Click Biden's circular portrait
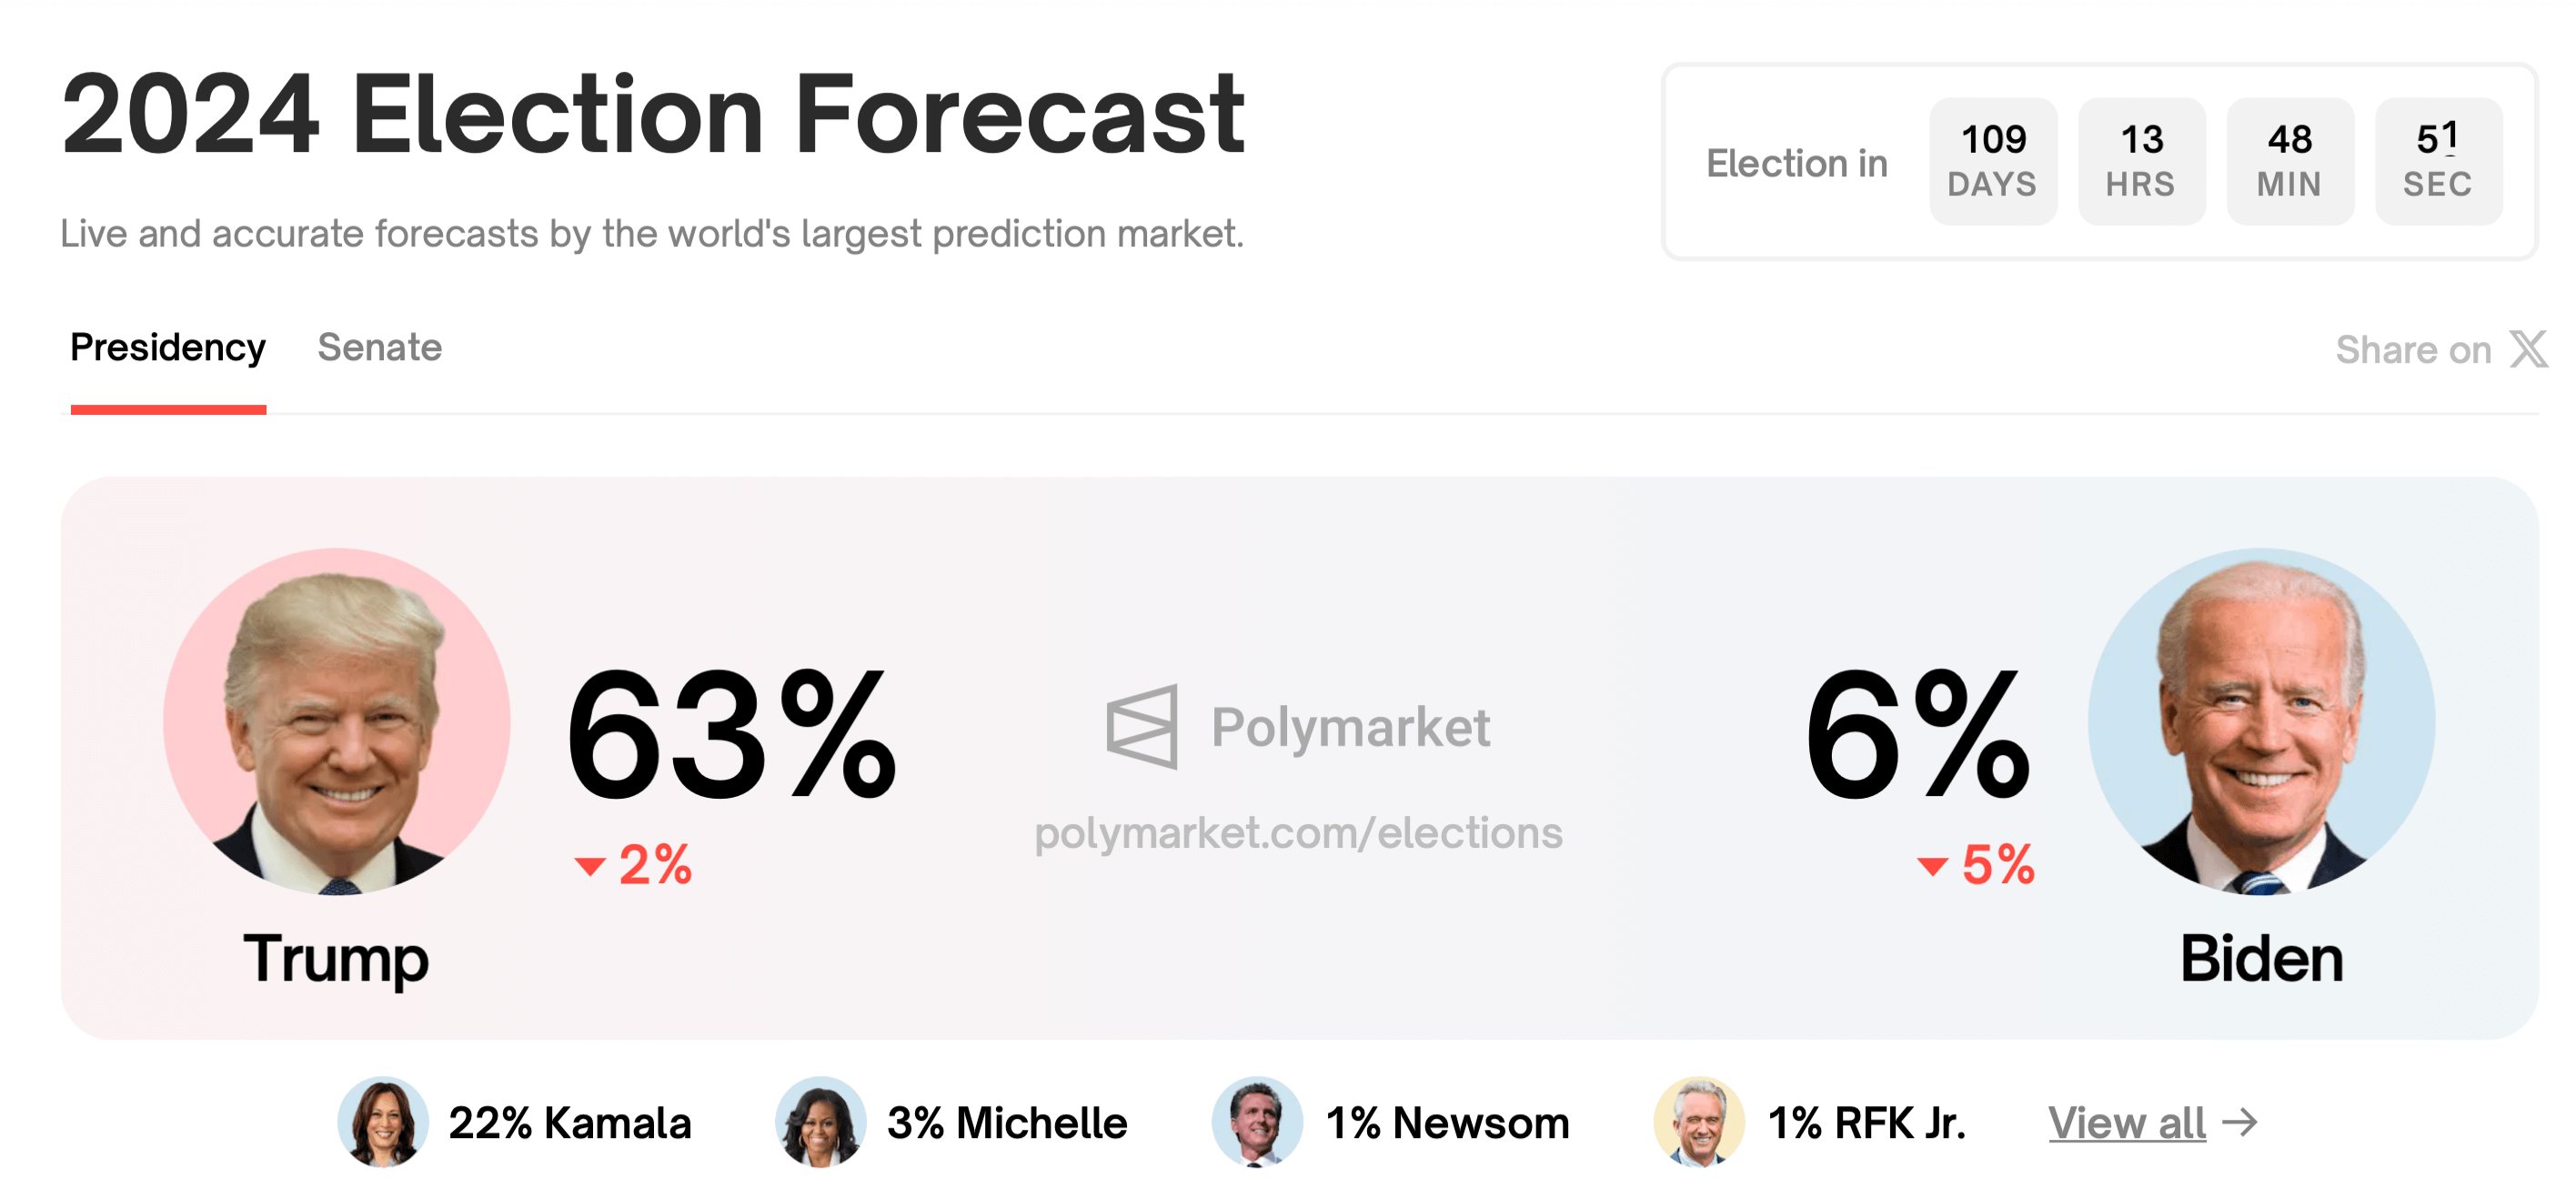 [x=2260, y=721]
